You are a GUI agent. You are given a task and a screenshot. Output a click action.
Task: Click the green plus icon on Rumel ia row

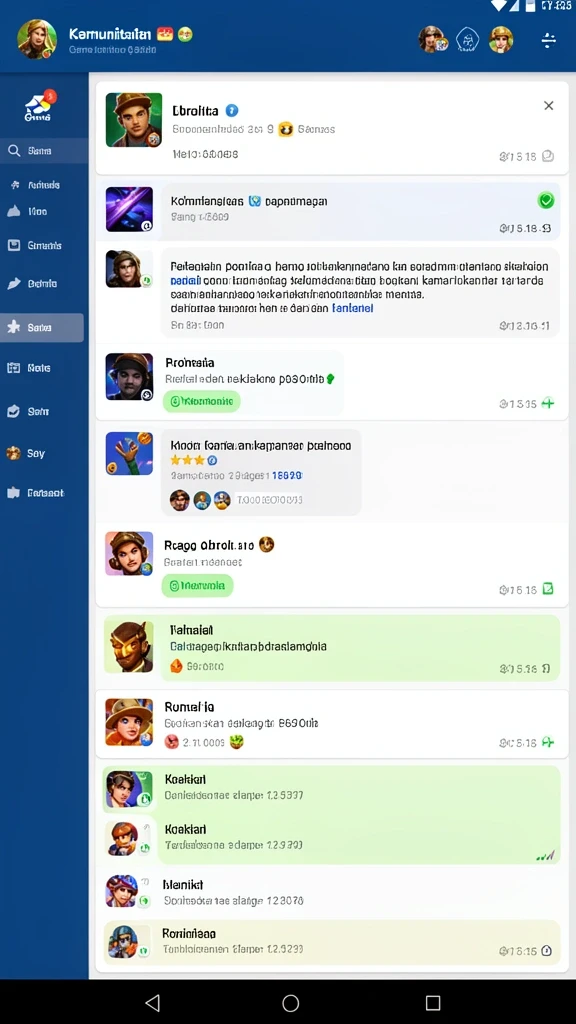click(548, 742)
